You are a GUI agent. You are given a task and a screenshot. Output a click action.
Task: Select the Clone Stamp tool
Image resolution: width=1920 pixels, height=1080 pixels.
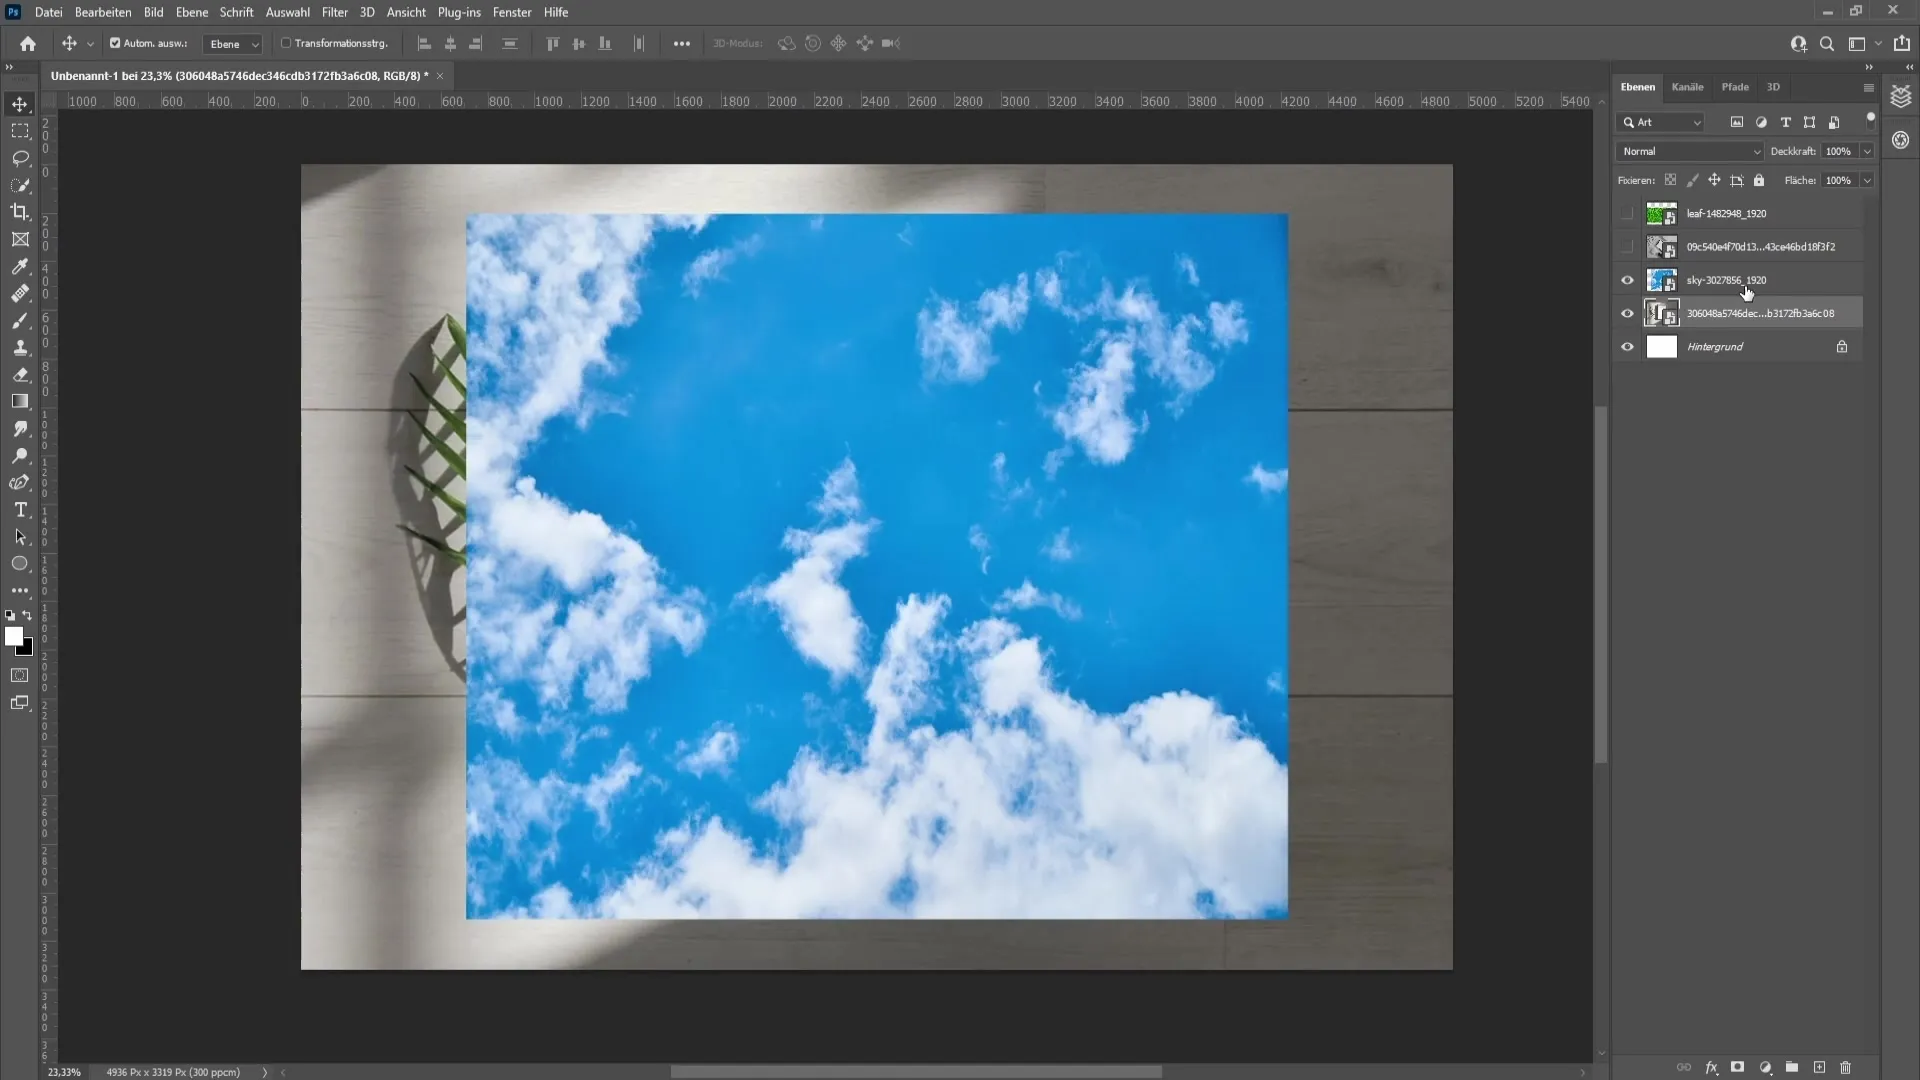(x=20, y=347)
